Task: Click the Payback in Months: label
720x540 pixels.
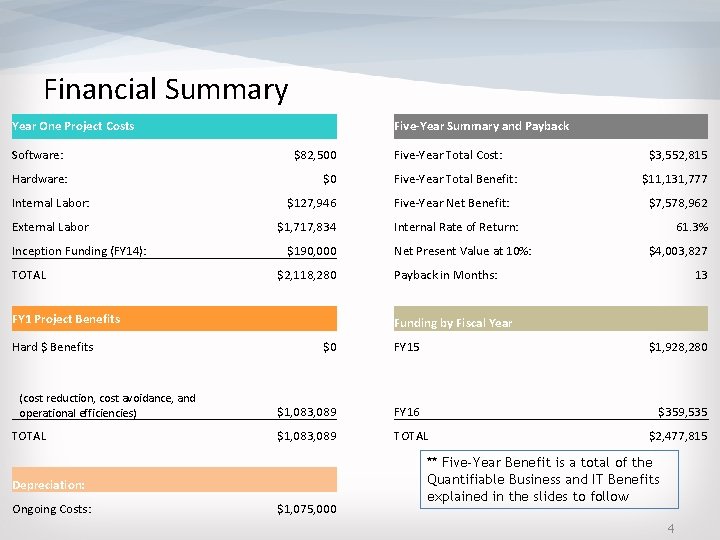Action: pyautogui.click(x=445, y=275)
